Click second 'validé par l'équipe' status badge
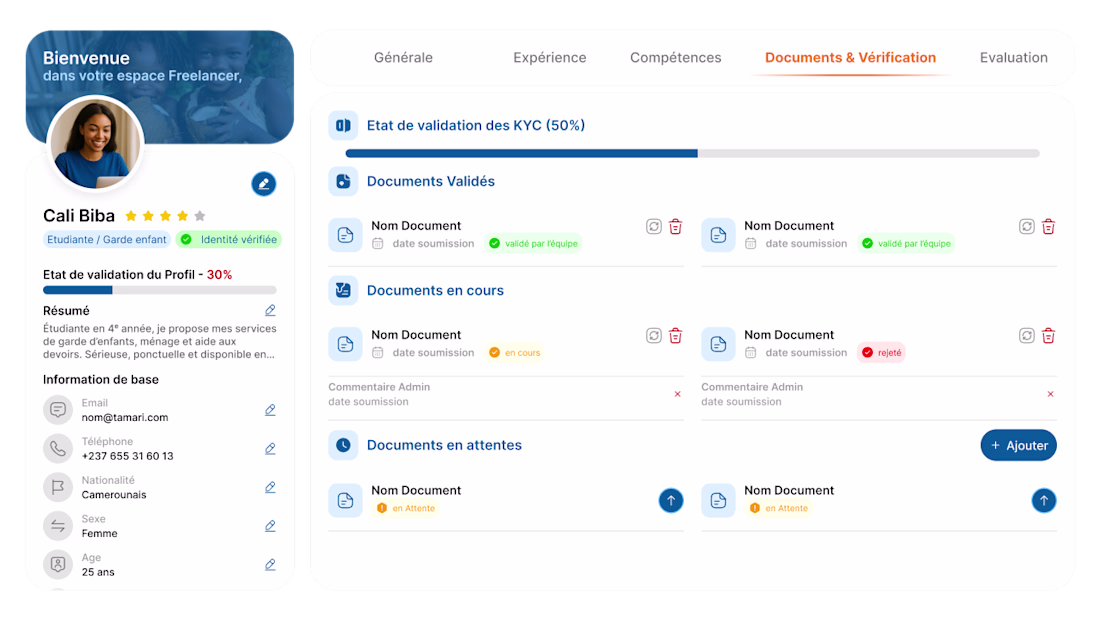Viewport: 1100px width, 629px height. [x=906, y=243]
